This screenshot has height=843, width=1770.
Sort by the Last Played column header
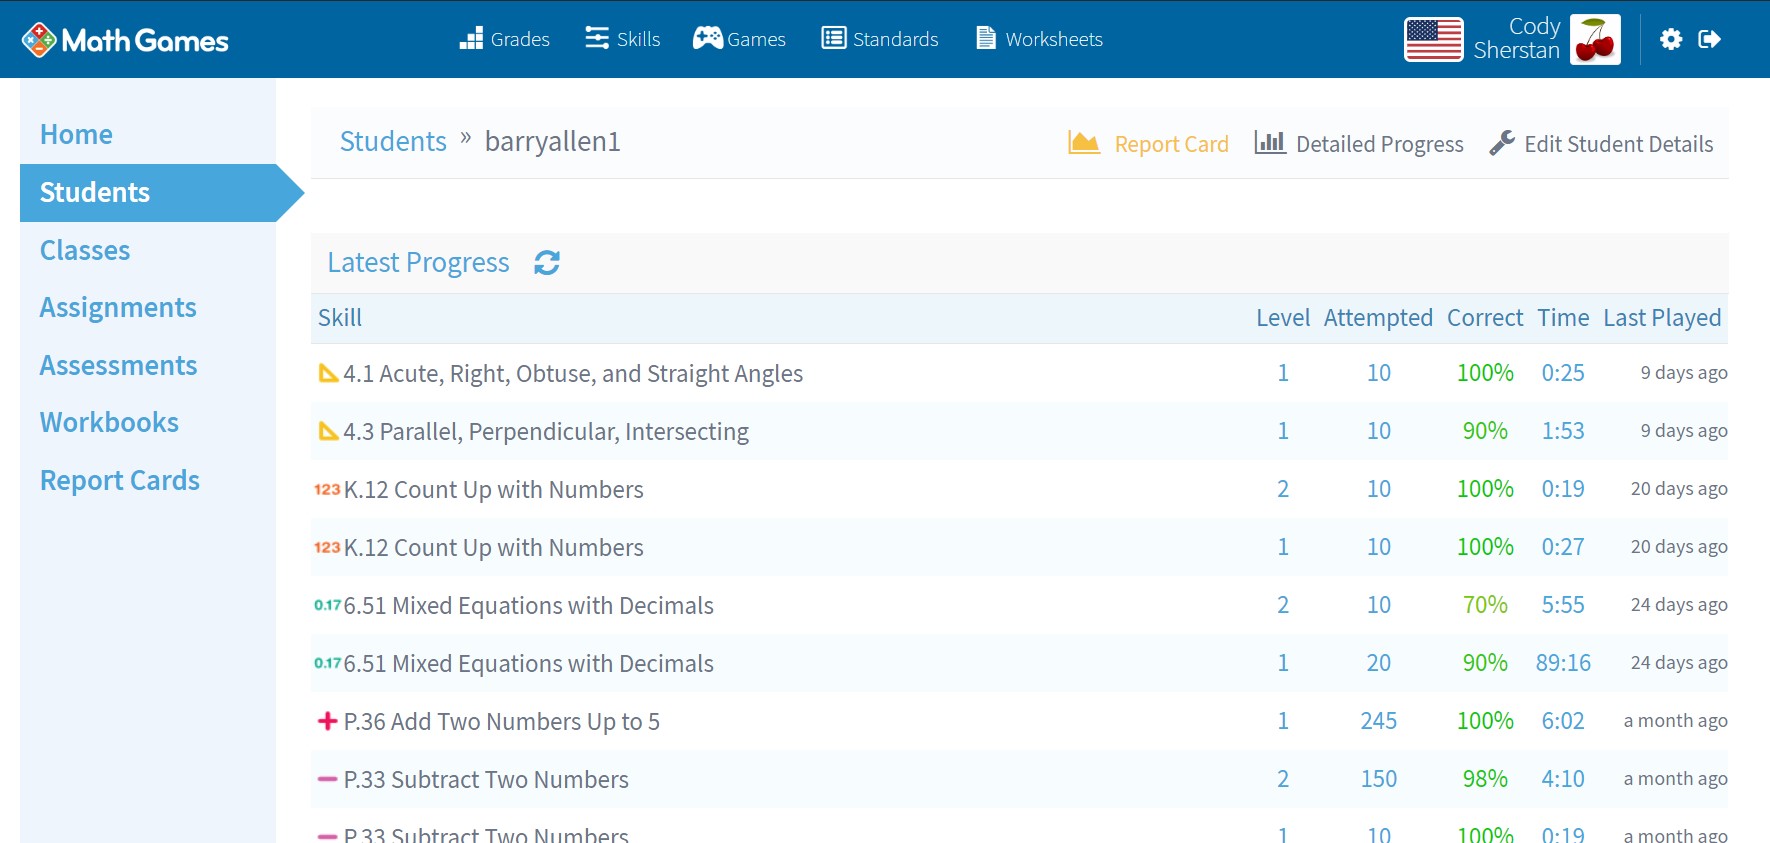pyautogui.click(x=1661, y=318)
